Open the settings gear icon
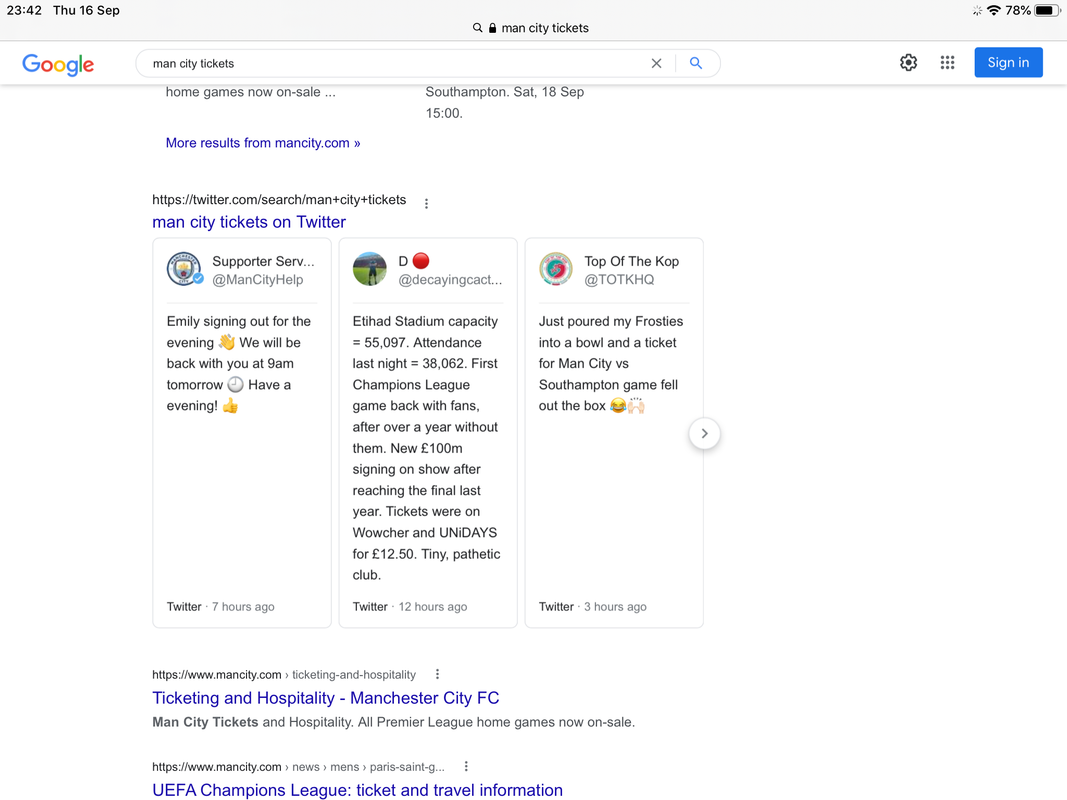Viewport: 1067px width, 800px height. point(908,63)
